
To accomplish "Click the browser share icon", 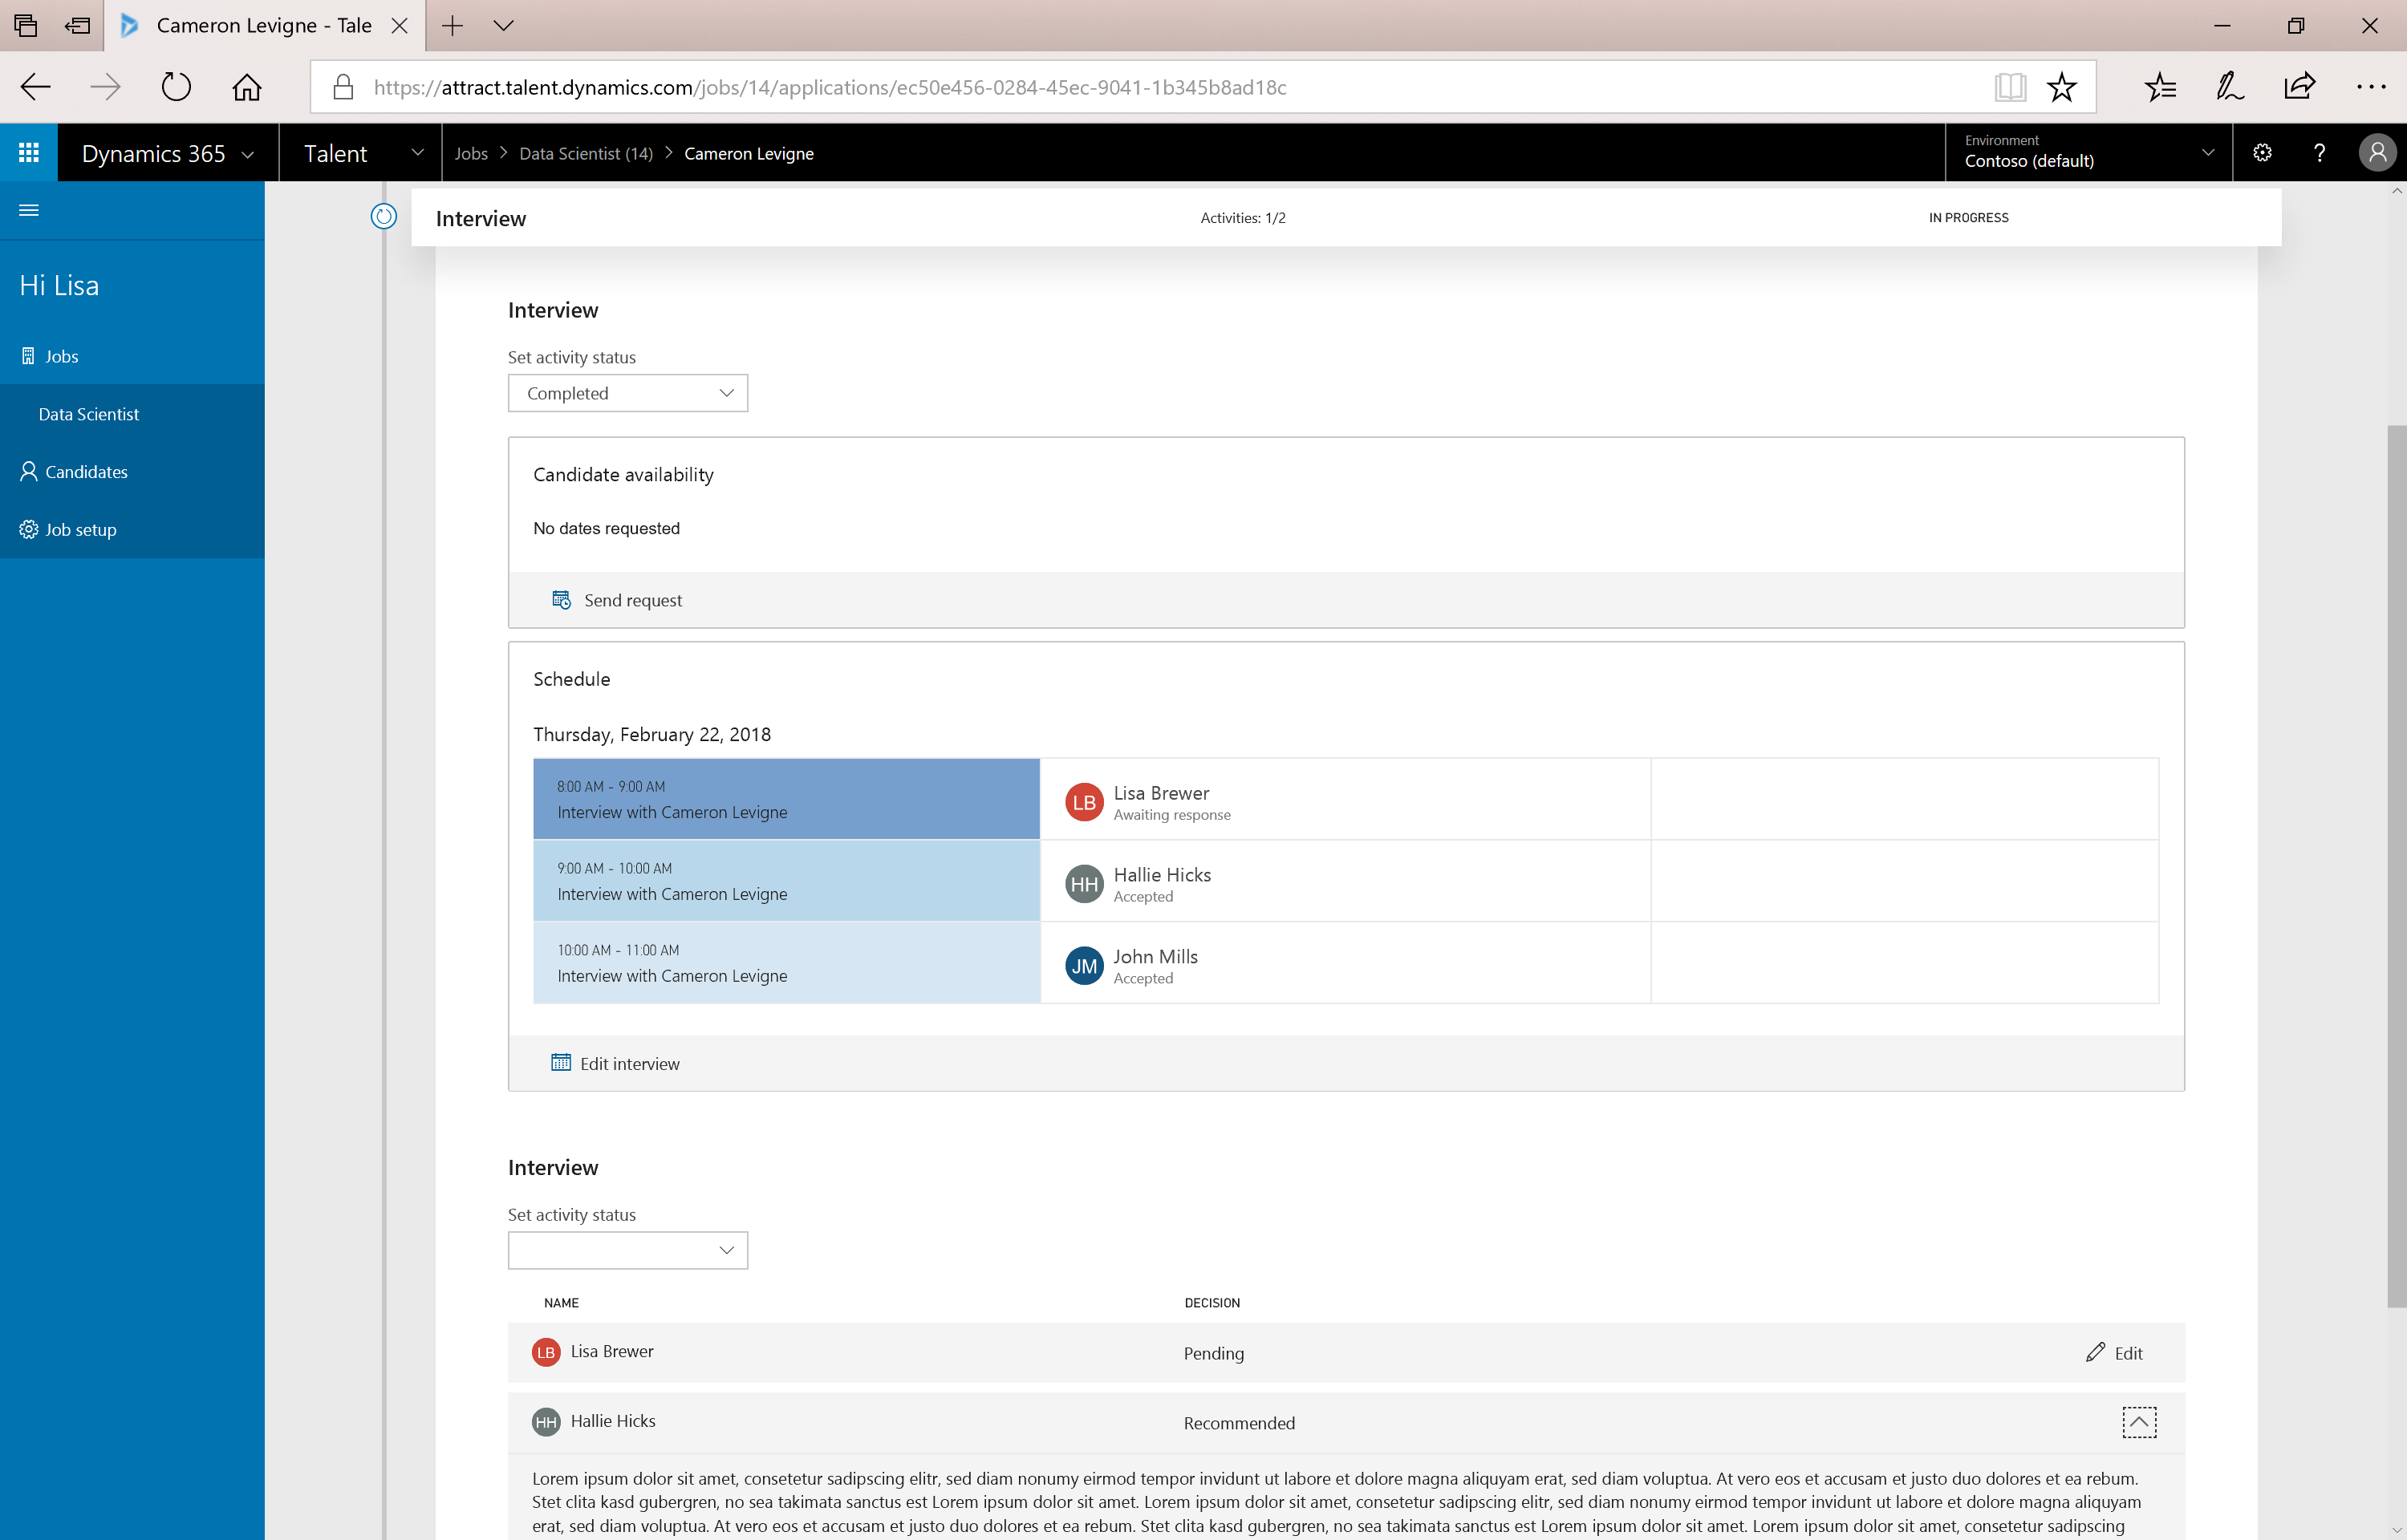I will [2299, 87].
